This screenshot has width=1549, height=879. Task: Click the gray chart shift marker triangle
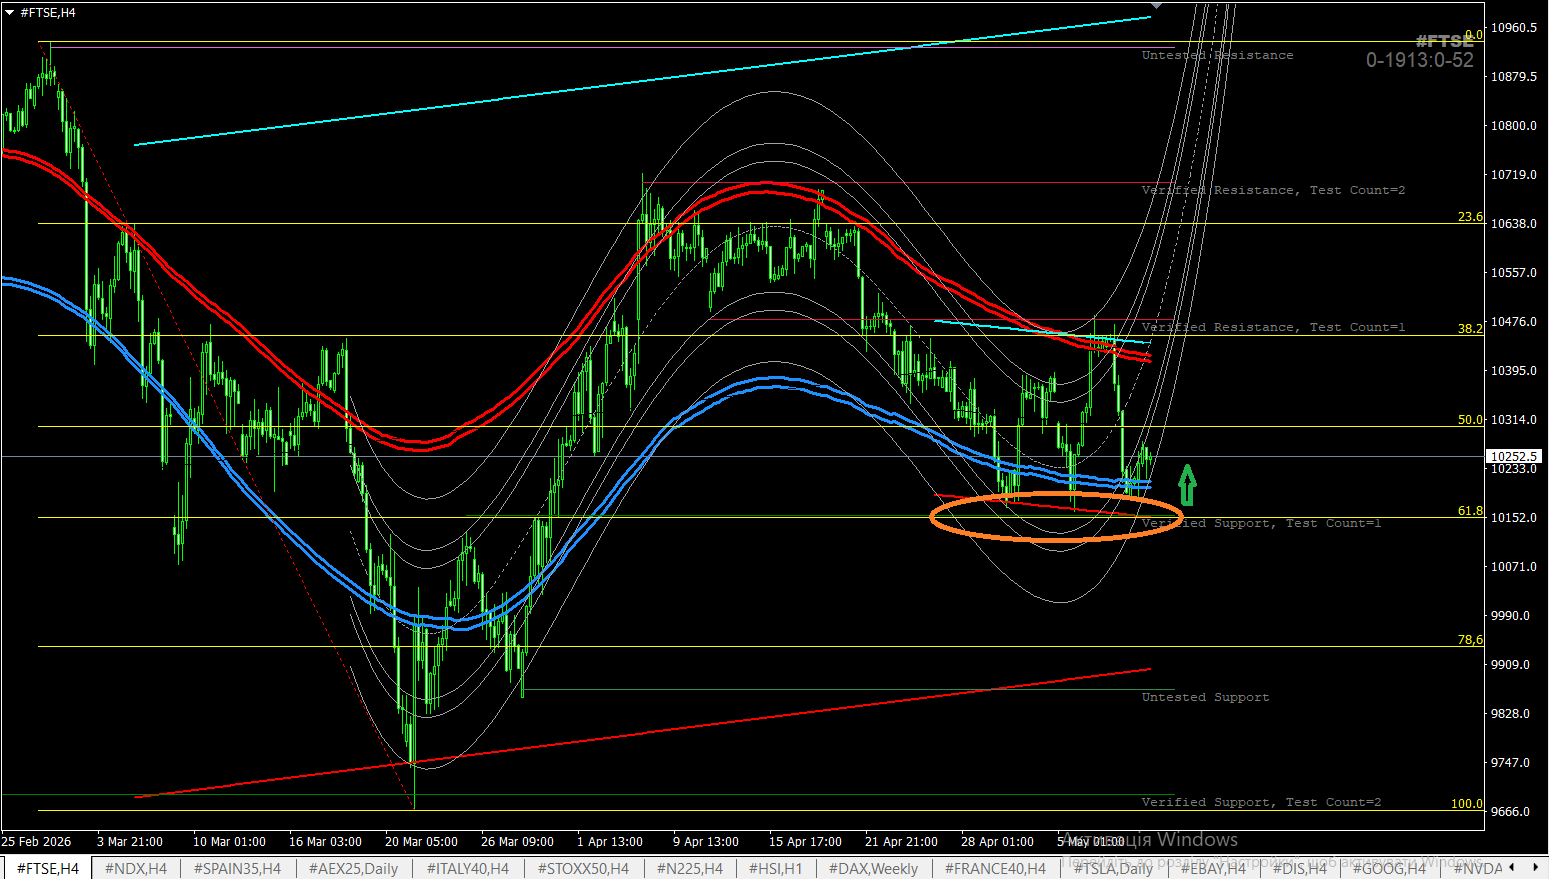tap(1157, 5)
